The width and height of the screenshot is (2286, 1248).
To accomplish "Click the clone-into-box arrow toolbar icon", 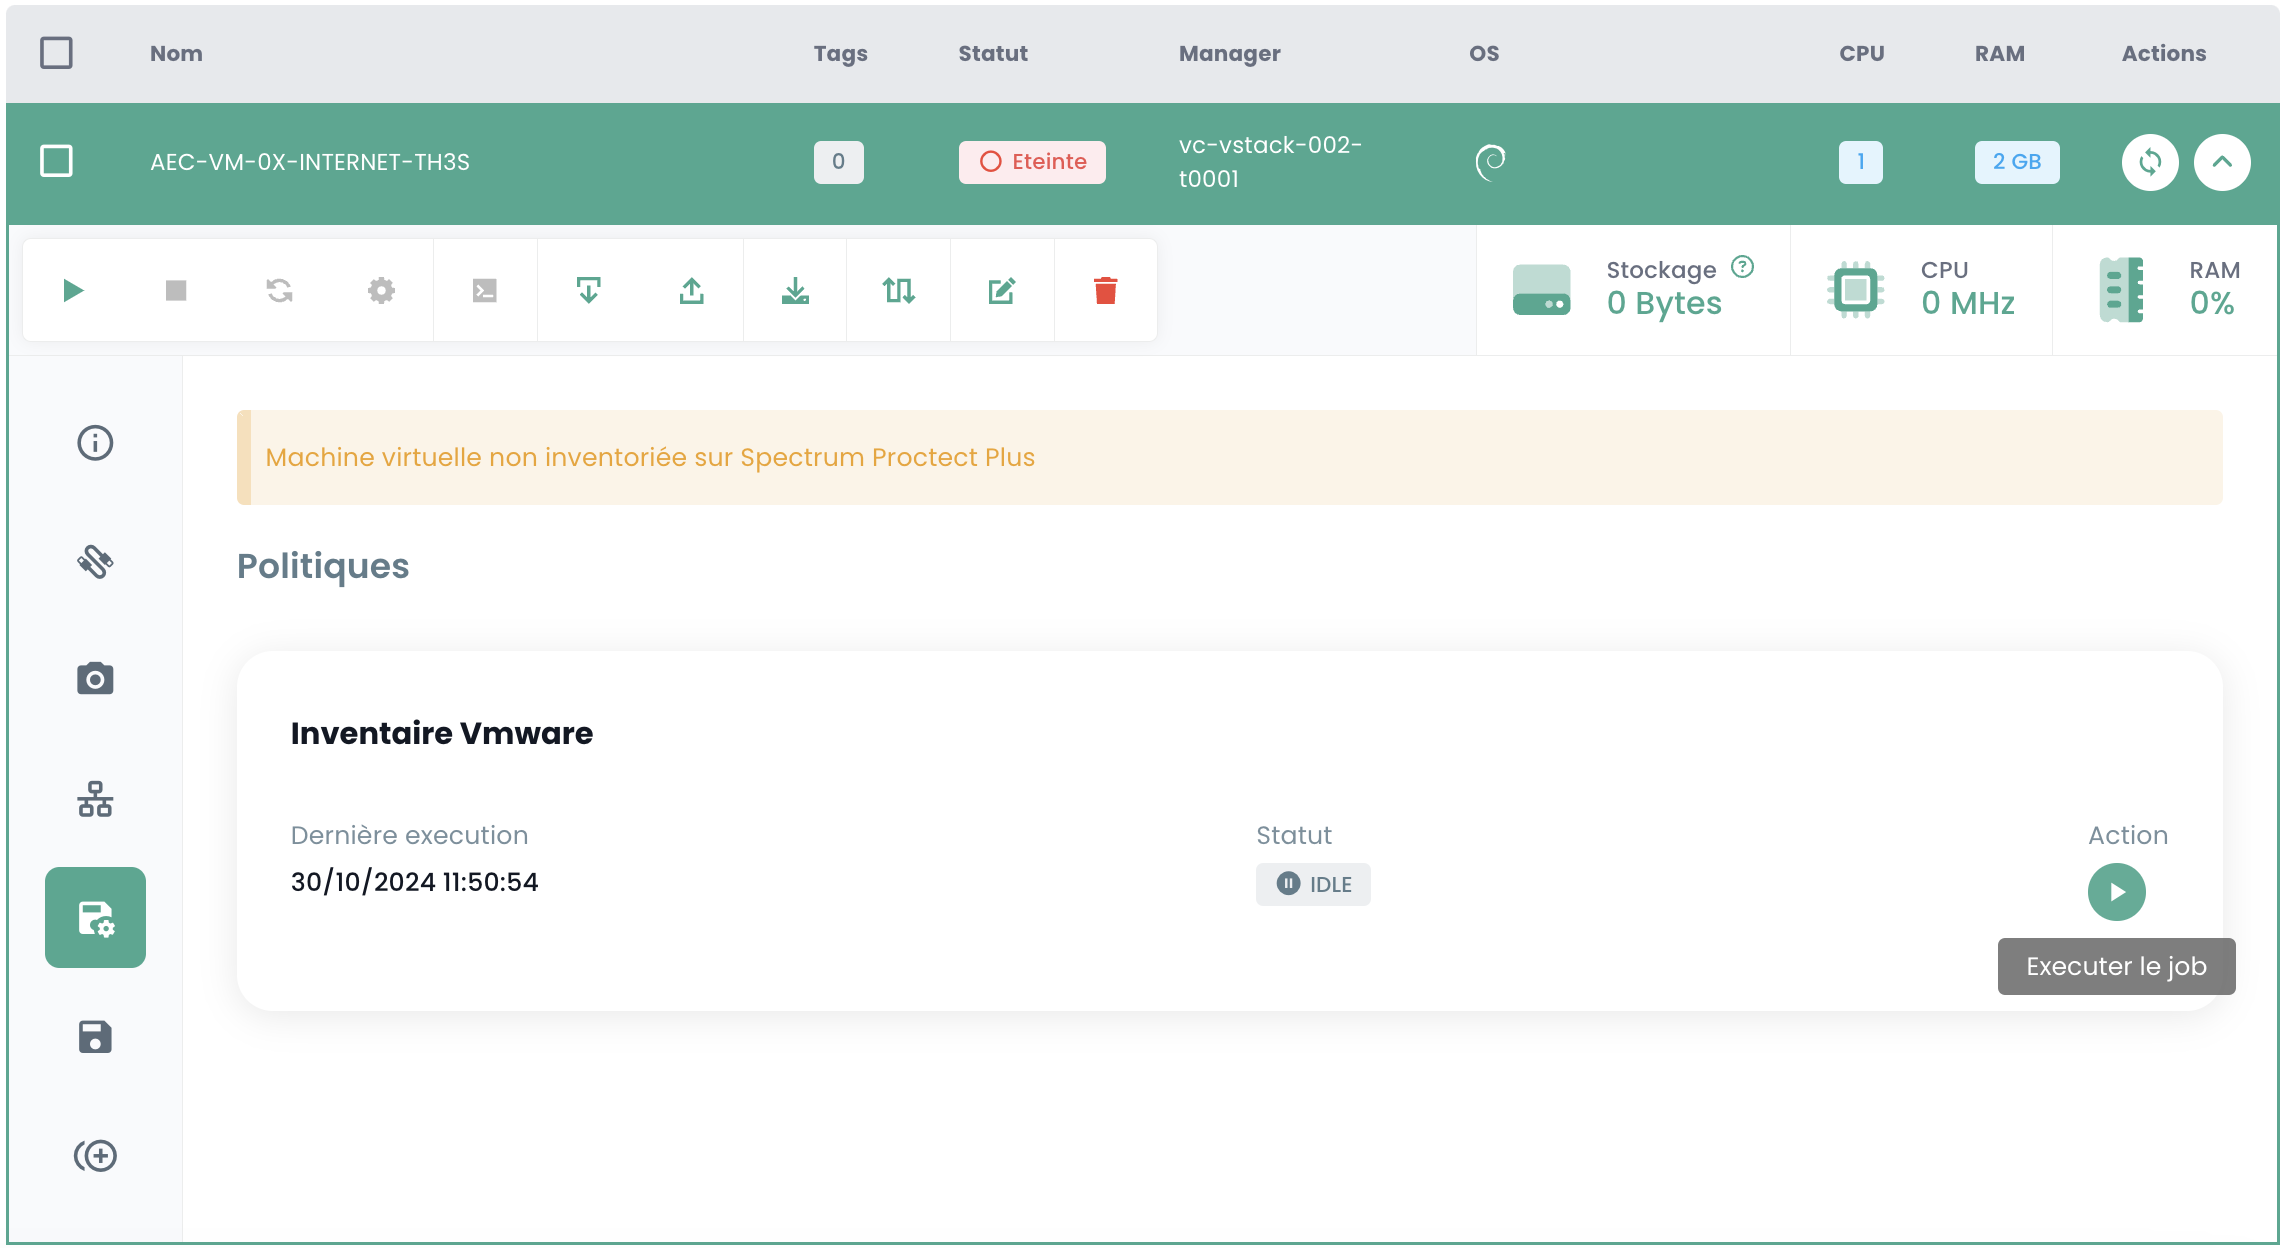I will [x=588, y=291].
